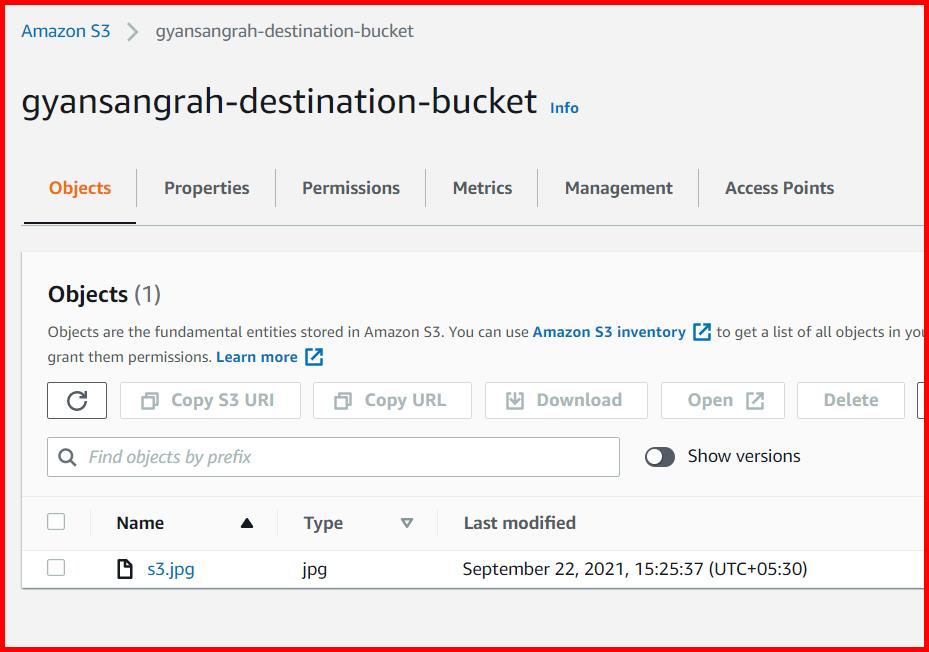Image resolution: width=929 pixels, height=652 pixels.
Task: Click the Download icon
Action: [516, 399]
